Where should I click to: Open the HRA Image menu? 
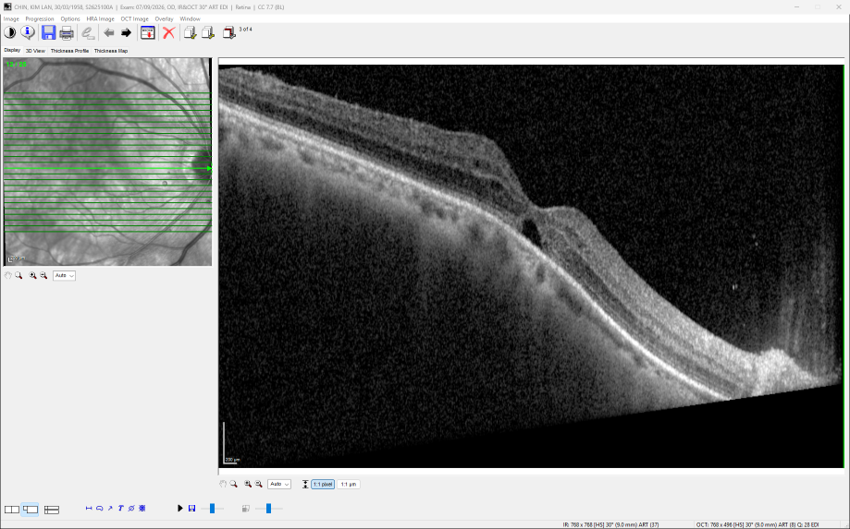pyautogui.click(x=100, y=19)
